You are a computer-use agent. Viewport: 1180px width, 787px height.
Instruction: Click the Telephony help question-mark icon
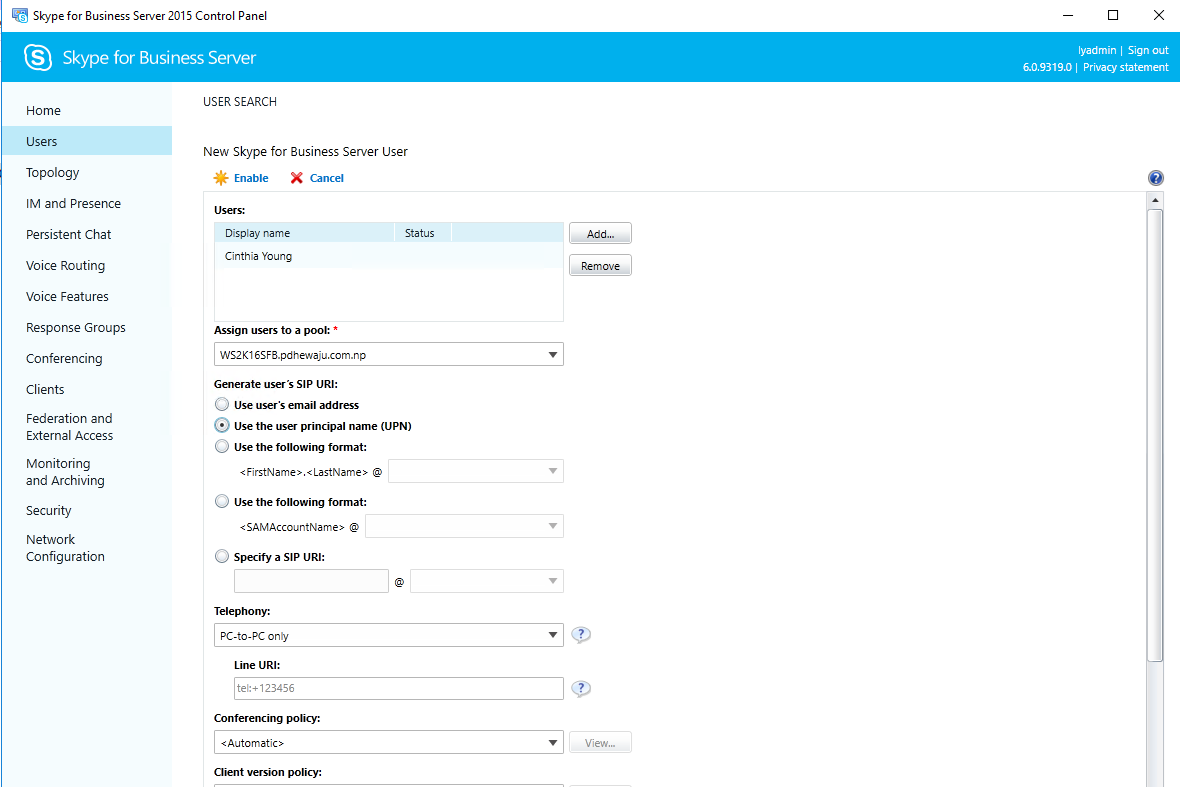click(x=581, y=634)
